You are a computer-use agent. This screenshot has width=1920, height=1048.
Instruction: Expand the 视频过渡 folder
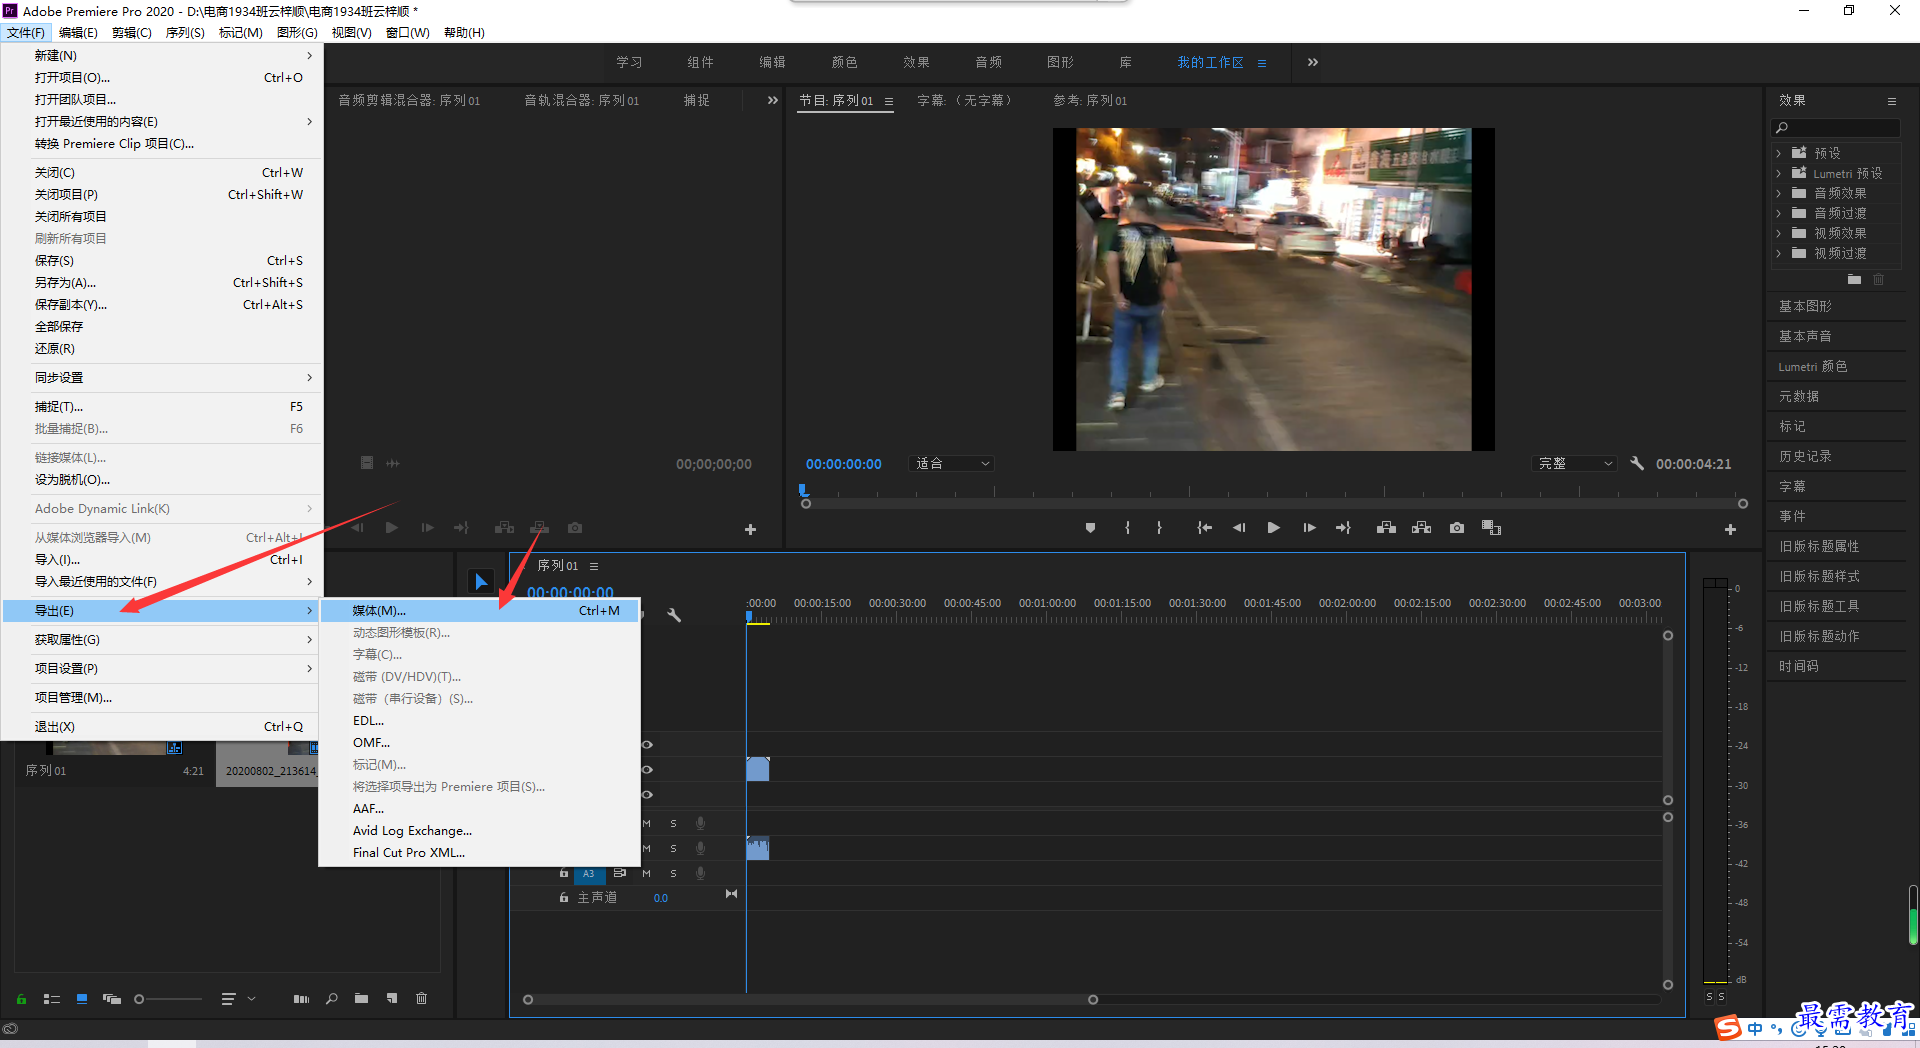1779,253
